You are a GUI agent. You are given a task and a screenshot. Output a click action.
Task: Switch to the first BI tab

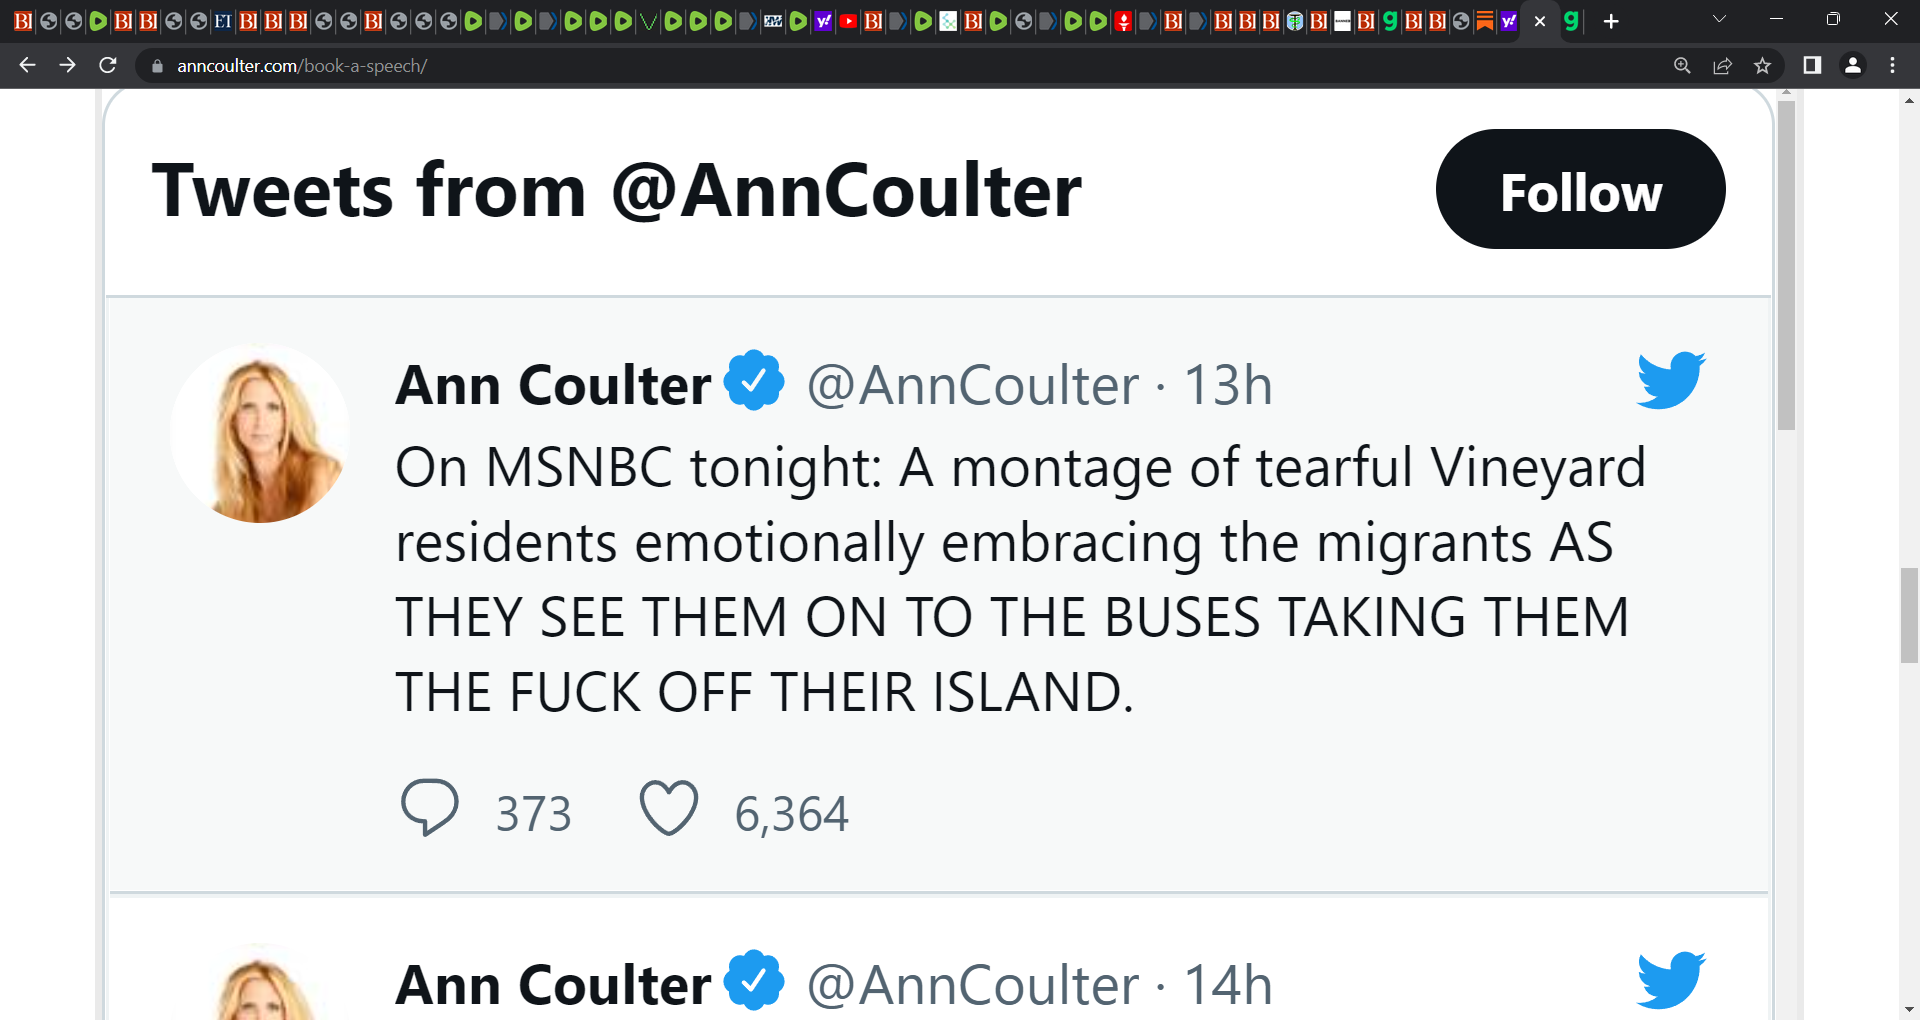[x=23, y=21]
